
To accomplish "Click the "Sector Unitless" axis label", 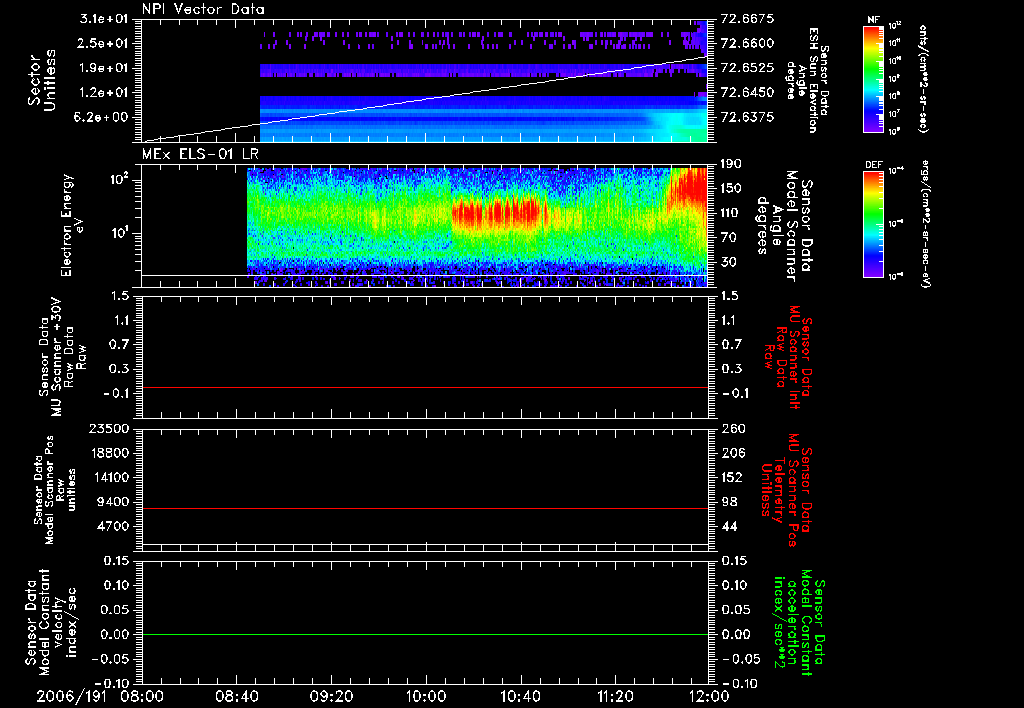I will click(x=42, y=80).
